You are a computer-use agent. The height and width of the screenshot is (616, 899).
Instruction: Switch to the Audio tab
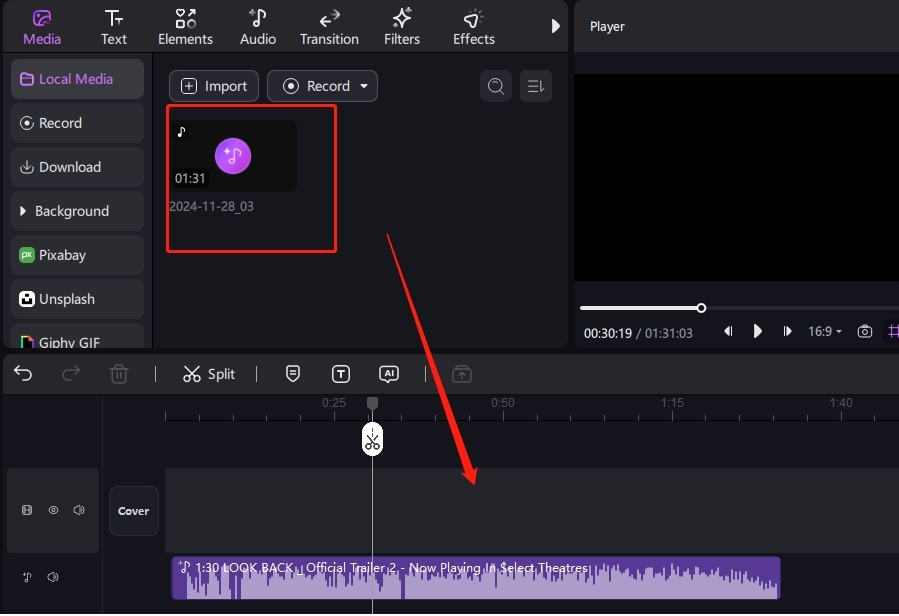tap(257, 26)
